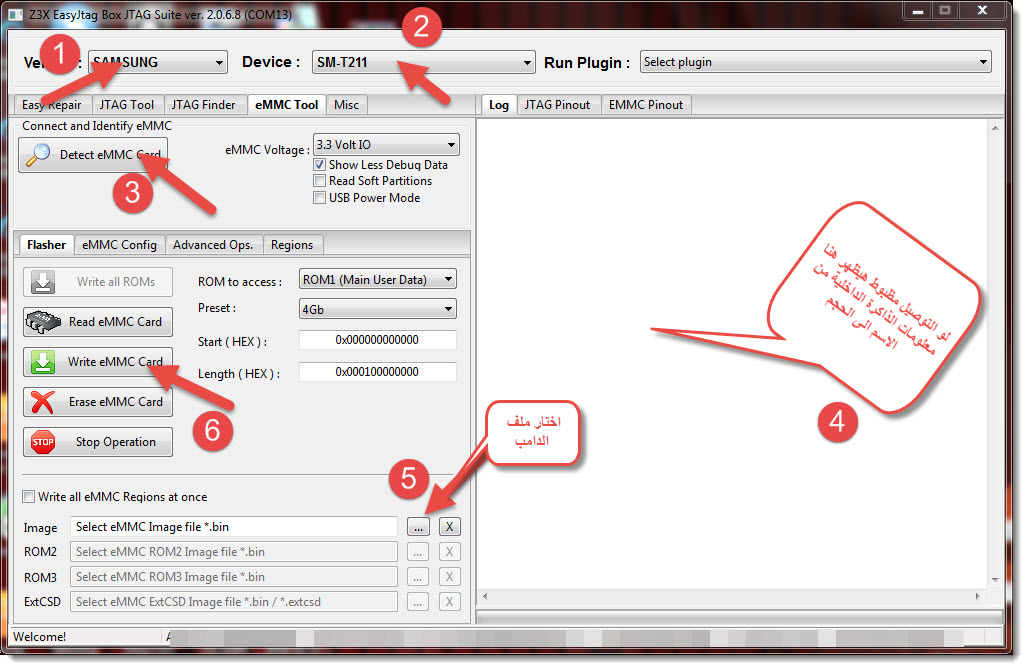The width and height of the screenshot is (1028, 670).
Task: Open the Misc tab
Action: point(346,105)
